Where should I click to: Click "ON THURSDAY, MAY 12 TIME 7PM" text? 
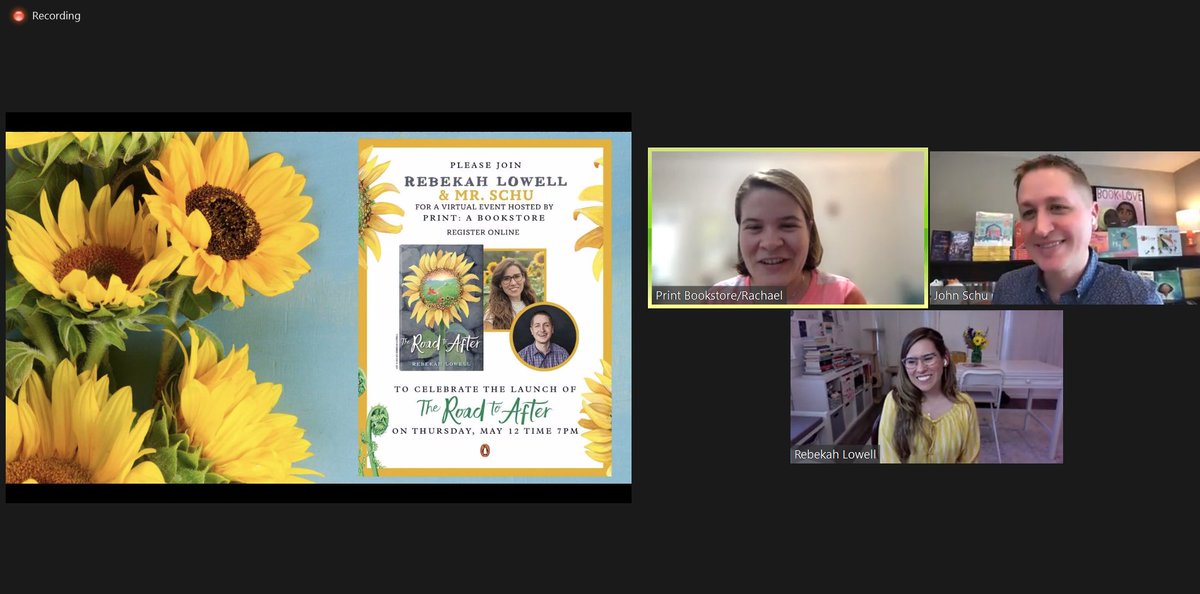[x=485, y=431]
